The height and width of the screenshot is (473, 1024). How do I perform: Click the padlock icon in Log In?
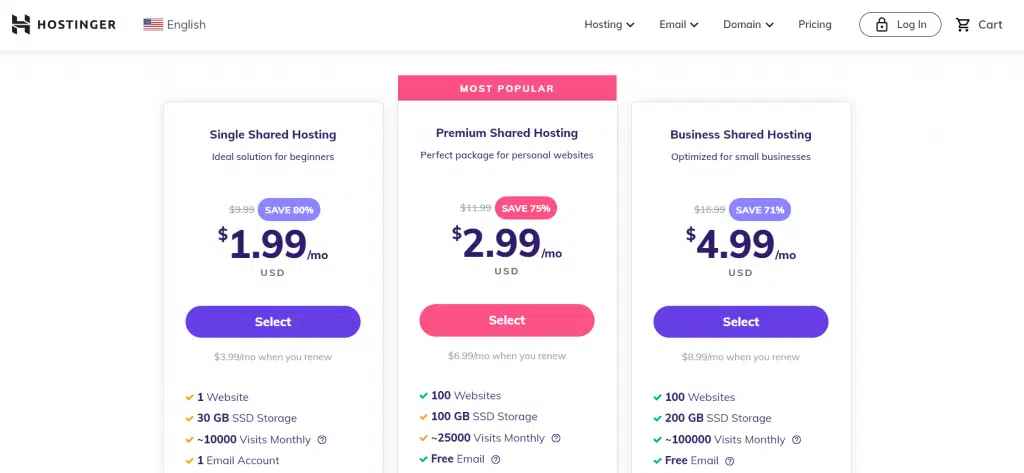coord(882,25)
